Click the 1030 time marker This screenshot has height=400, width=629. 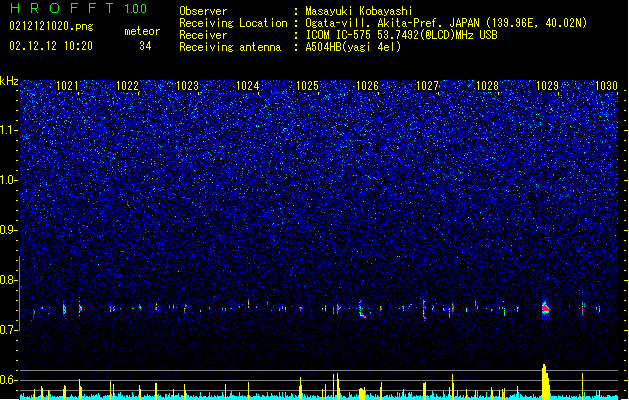pyautogui.click(x=606, y=86)
